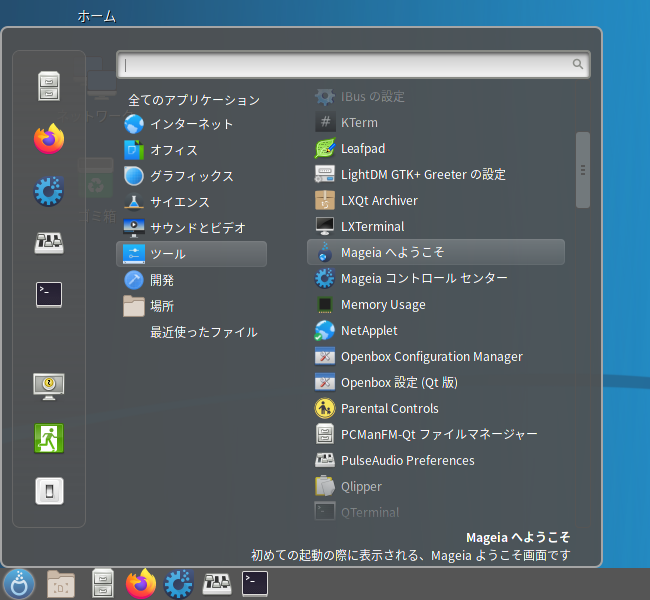Select ツール category
Viewport: 650px width, 600px height.
pos(192,254)
